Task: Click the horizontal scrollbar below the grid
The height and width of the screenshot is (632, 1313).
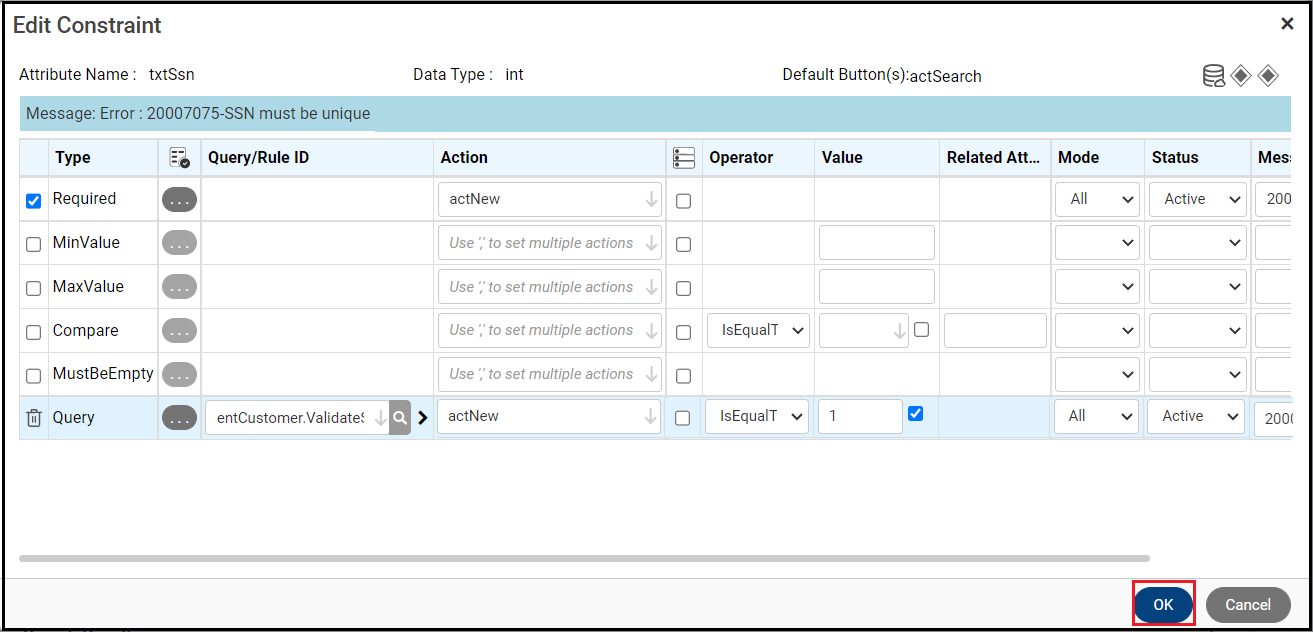Action: 584,558
